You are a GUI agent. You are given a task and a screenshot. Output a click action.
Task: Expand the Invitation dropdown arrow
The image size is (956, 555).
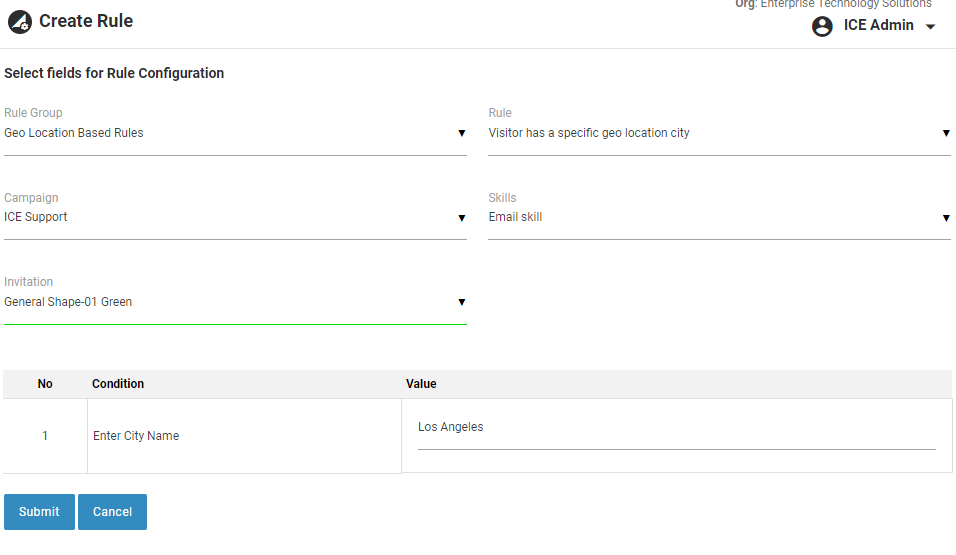click(461, 302)
